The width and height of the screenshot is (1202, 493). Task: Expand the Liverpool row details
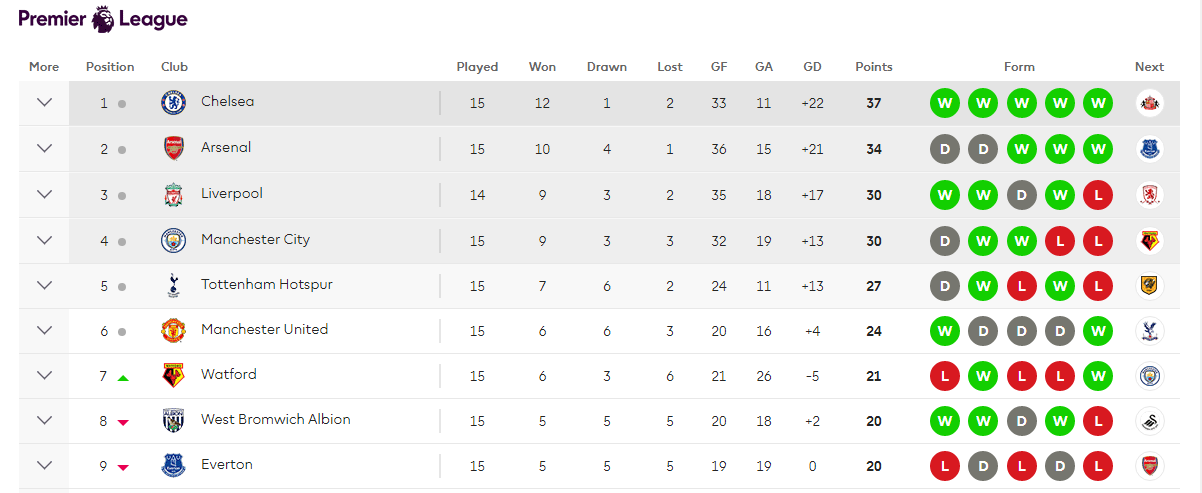44,194
